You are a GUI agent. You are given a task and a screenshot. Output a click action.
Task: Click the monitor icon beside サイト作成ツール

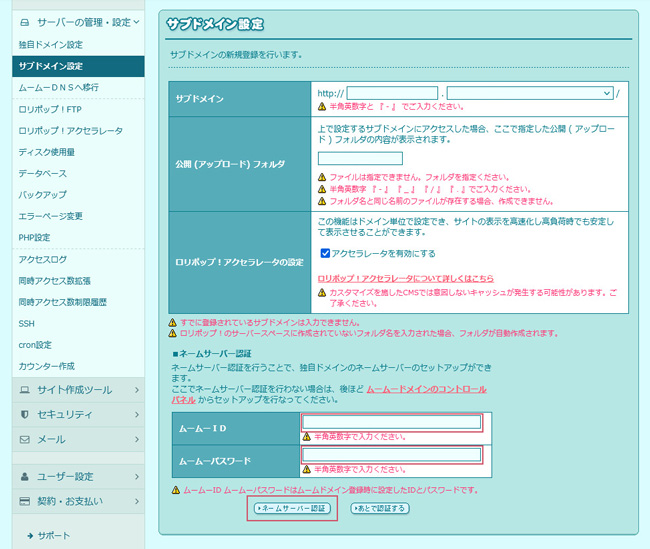(x=25, y=389)
